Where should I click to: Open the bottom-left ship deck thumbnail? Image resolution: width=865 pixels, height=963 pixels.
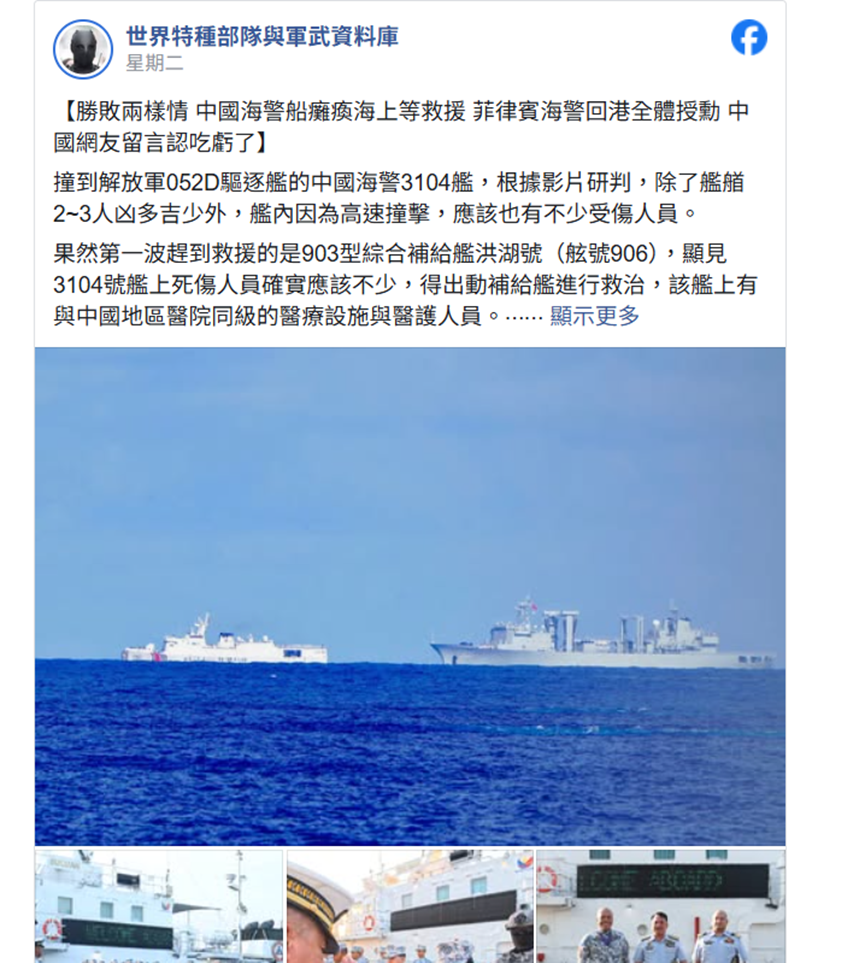159,906
